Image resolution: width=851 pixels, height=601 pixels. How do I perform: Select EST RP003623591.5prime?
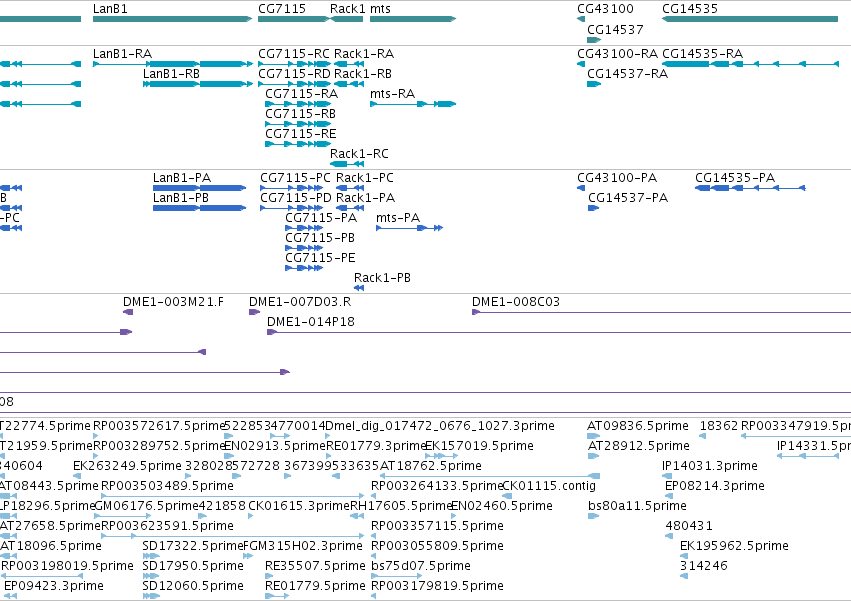(x=232, y=536)
